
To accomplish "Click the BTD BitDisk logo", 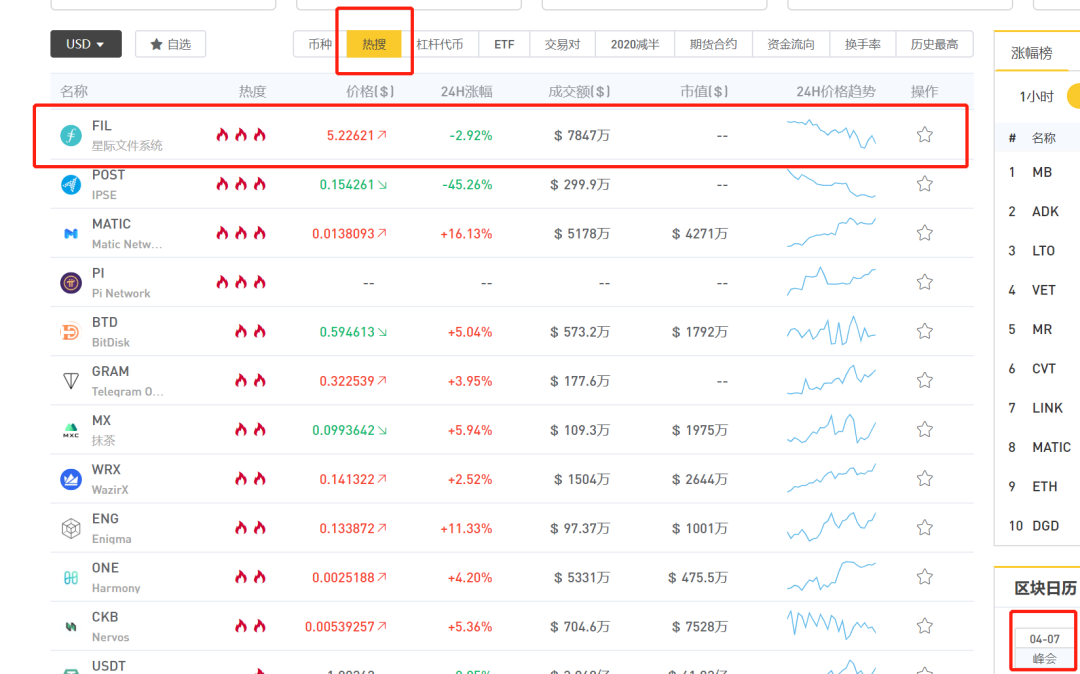I will tap(71, 332).
